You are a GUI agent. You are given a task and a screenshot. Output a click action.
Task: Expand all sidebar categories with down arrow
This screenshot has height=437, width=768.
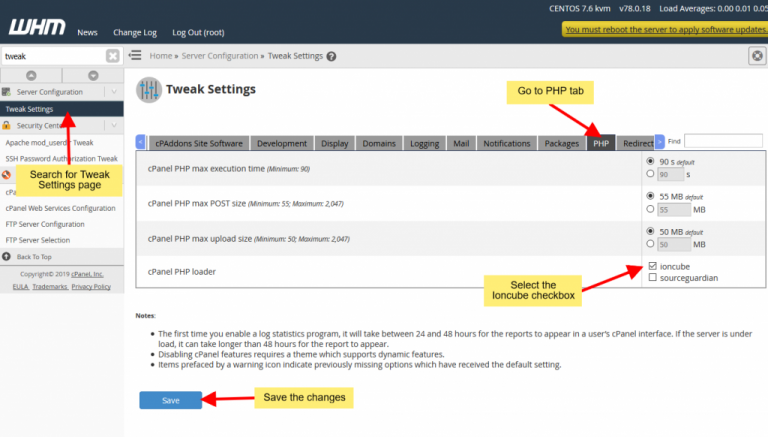(x=93, y=75)
